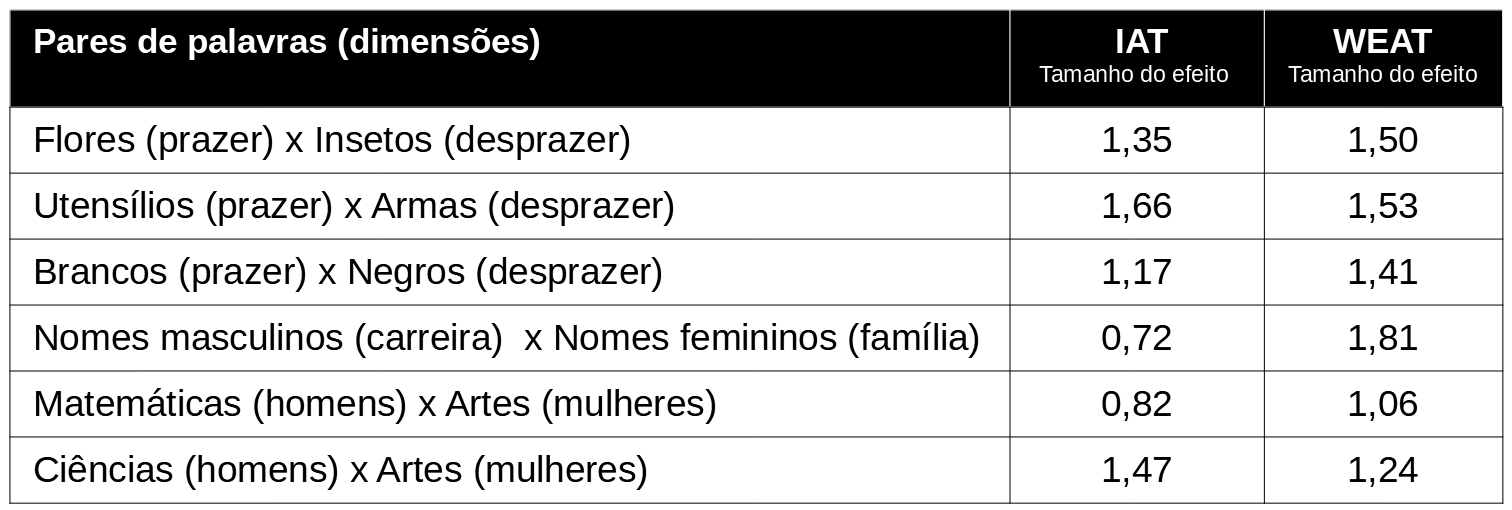
Task: Select the 'Nomes masculinos (carreira)' row label
Action: click(506, 338)
